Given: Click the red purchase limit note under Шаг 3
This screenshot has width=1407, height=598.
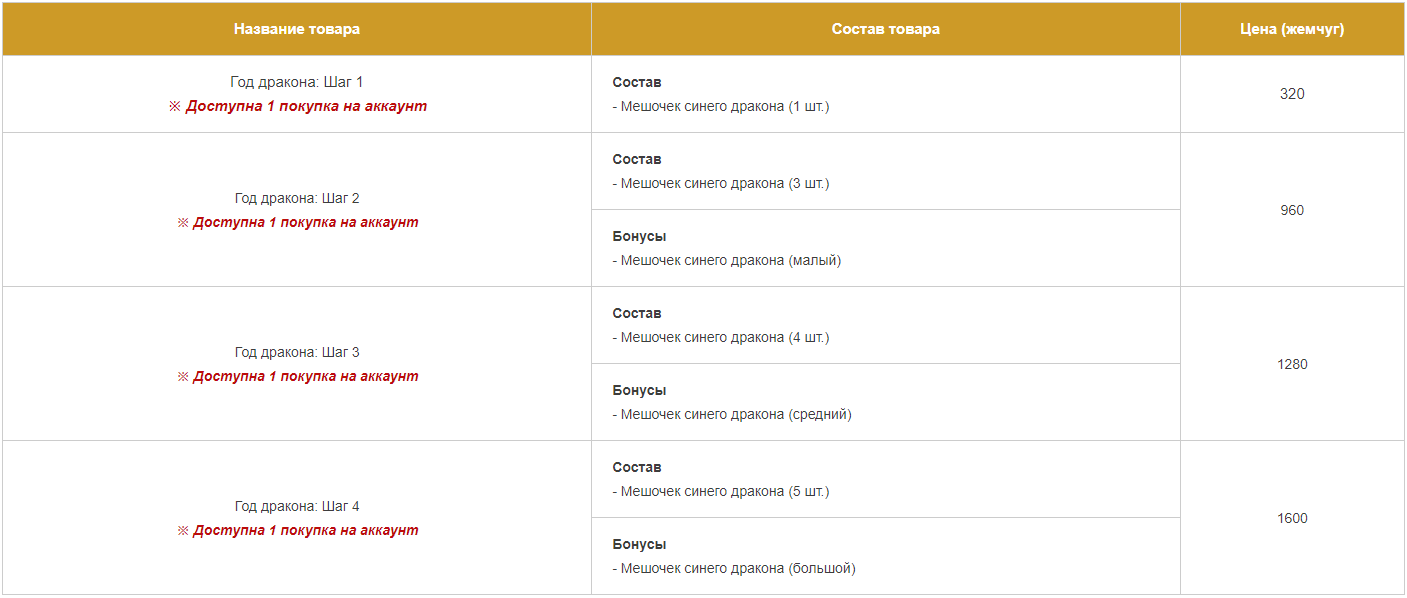Looking at the screenshot, I should [x=297, y=376].
